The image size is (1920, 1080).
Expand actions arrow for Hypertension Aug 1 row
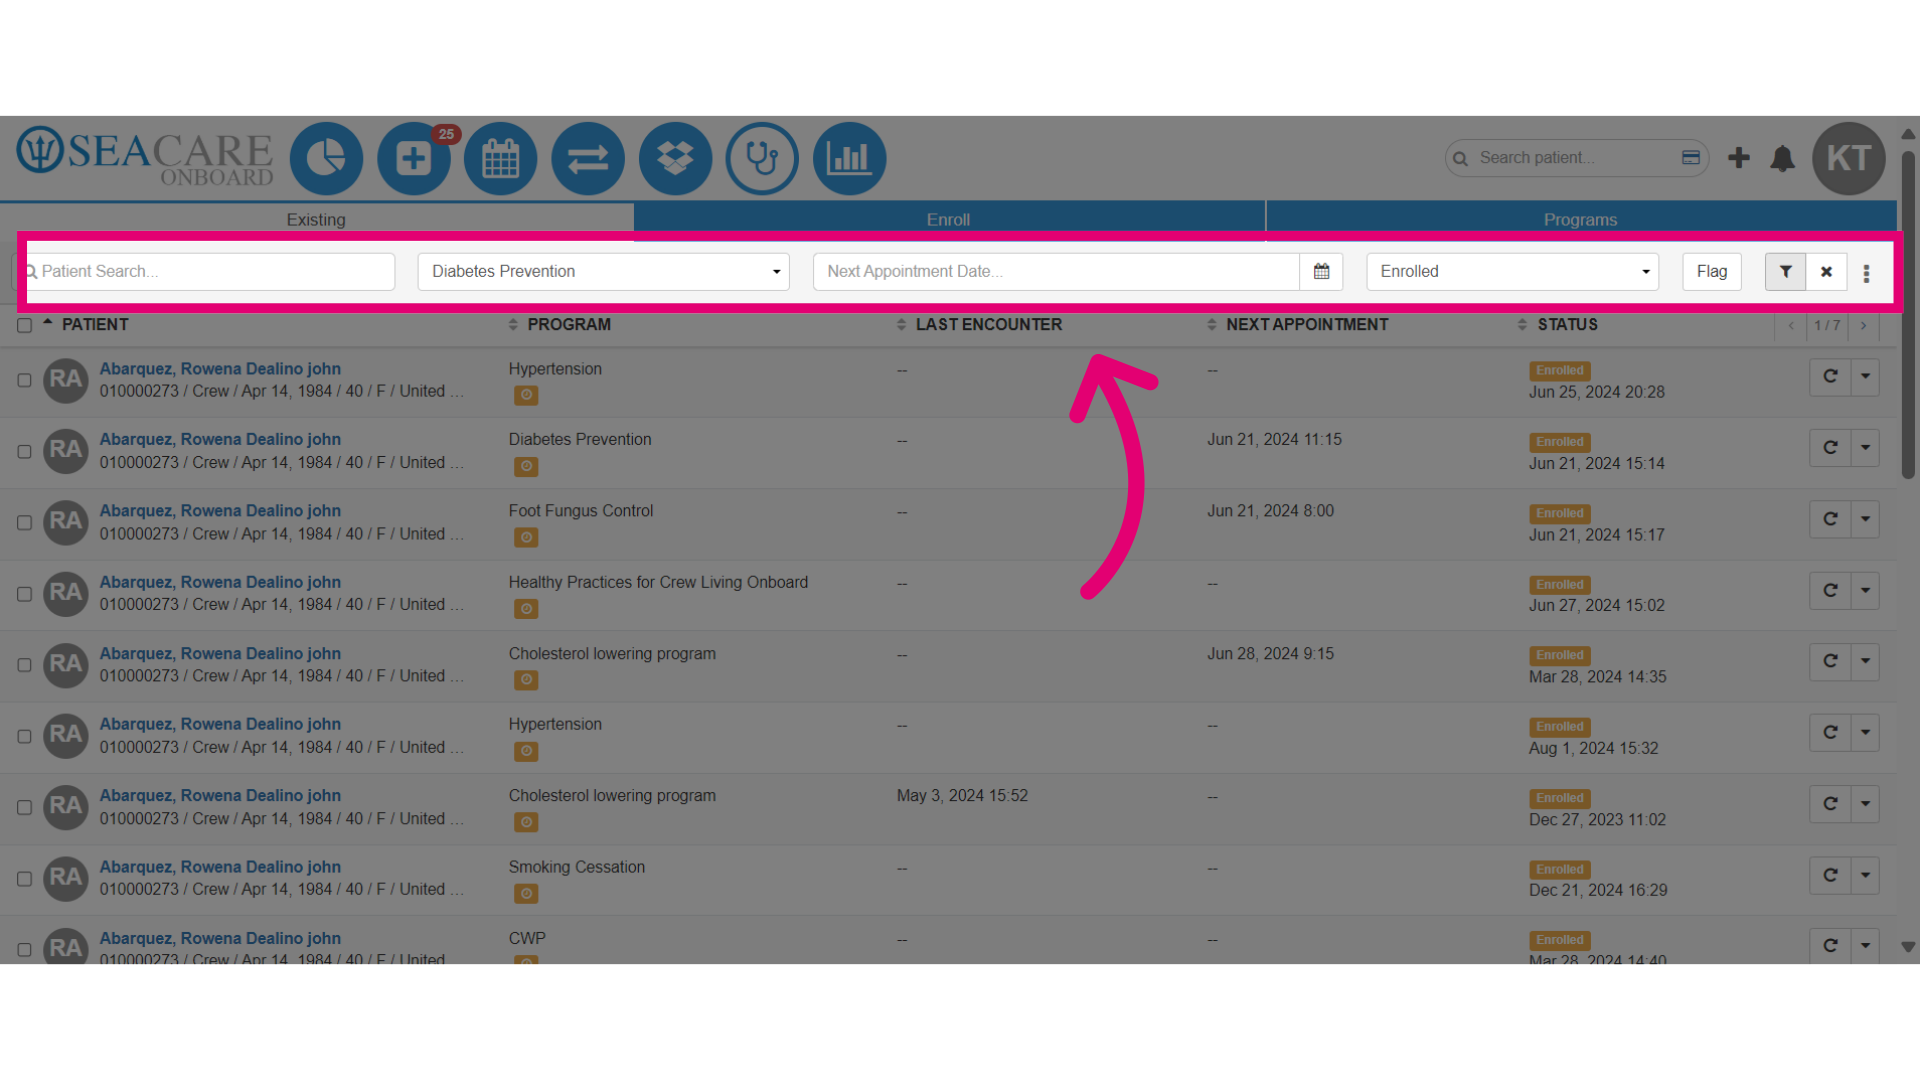[x=1865, y=732]
